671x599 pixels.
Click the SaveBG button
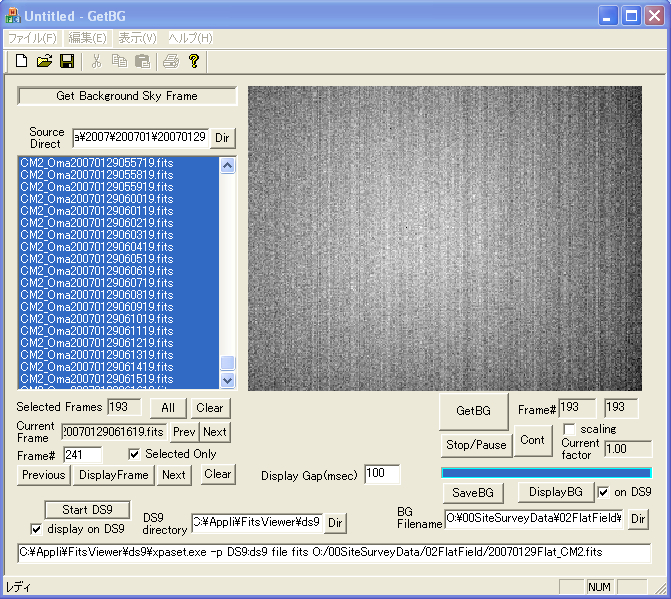pyautogui.click(x=473, y=492)
